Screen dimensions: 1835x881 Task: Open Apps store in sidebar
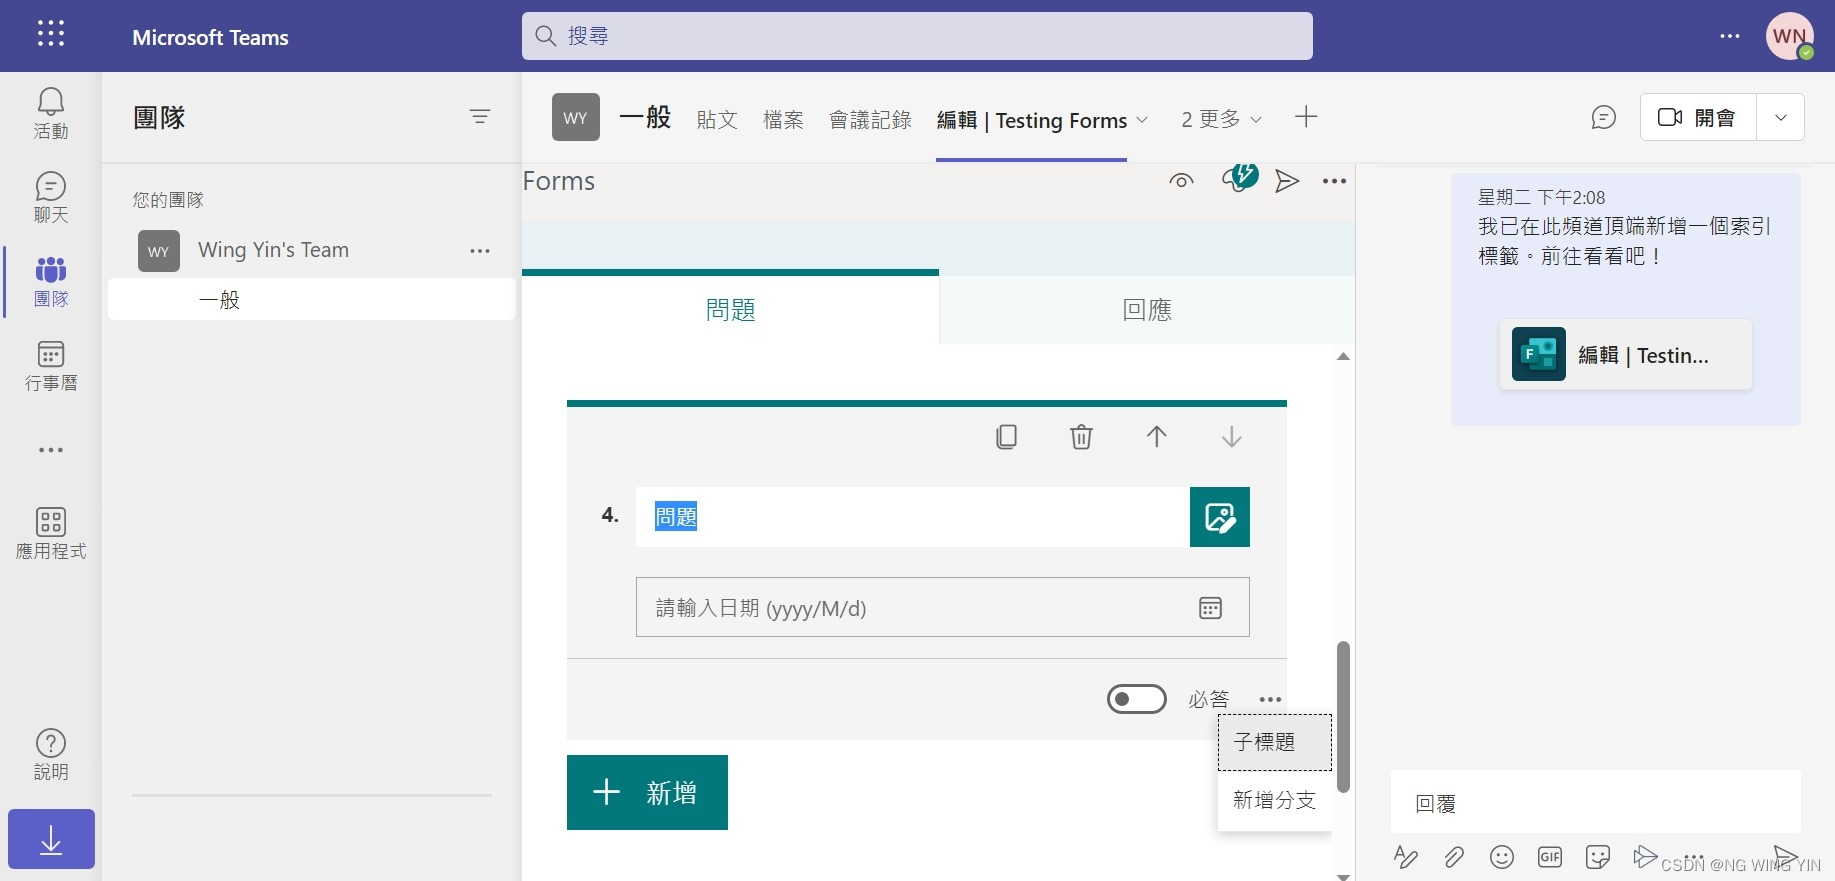tap(51, 533)
